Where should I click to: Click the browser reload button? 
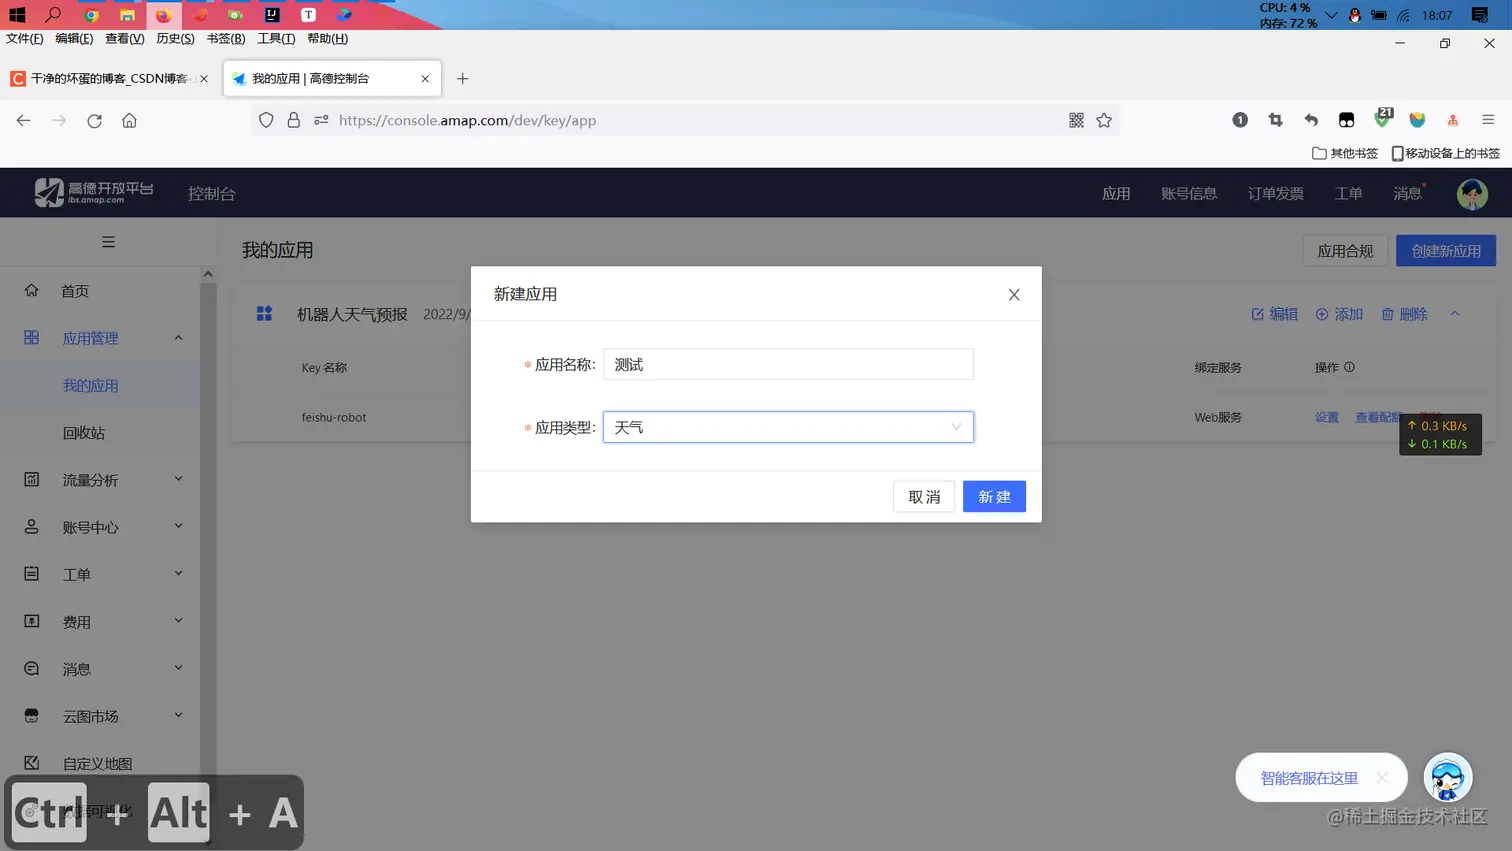[94, 120]
